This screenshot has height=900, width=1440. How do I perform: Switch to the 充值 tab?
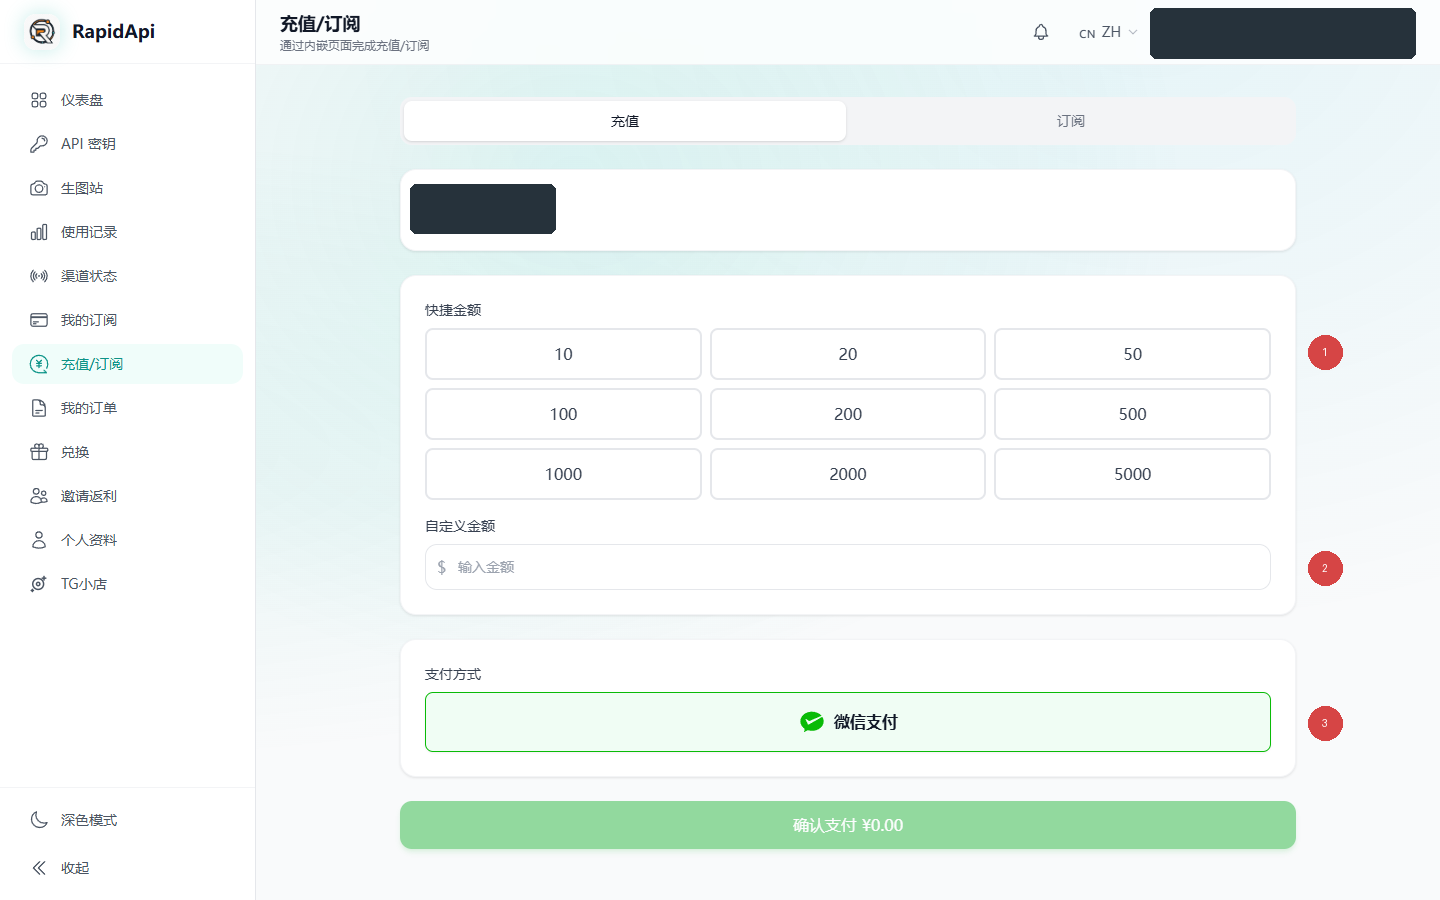pos(625,121)
